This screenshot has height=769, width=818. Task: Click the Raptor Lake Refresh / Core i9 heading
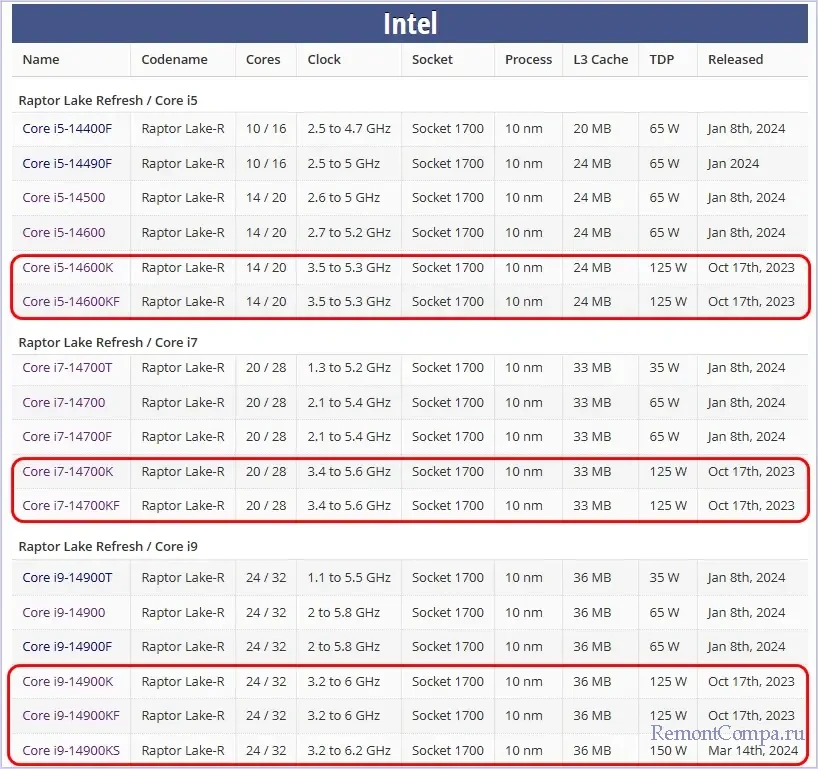point(108,547)
